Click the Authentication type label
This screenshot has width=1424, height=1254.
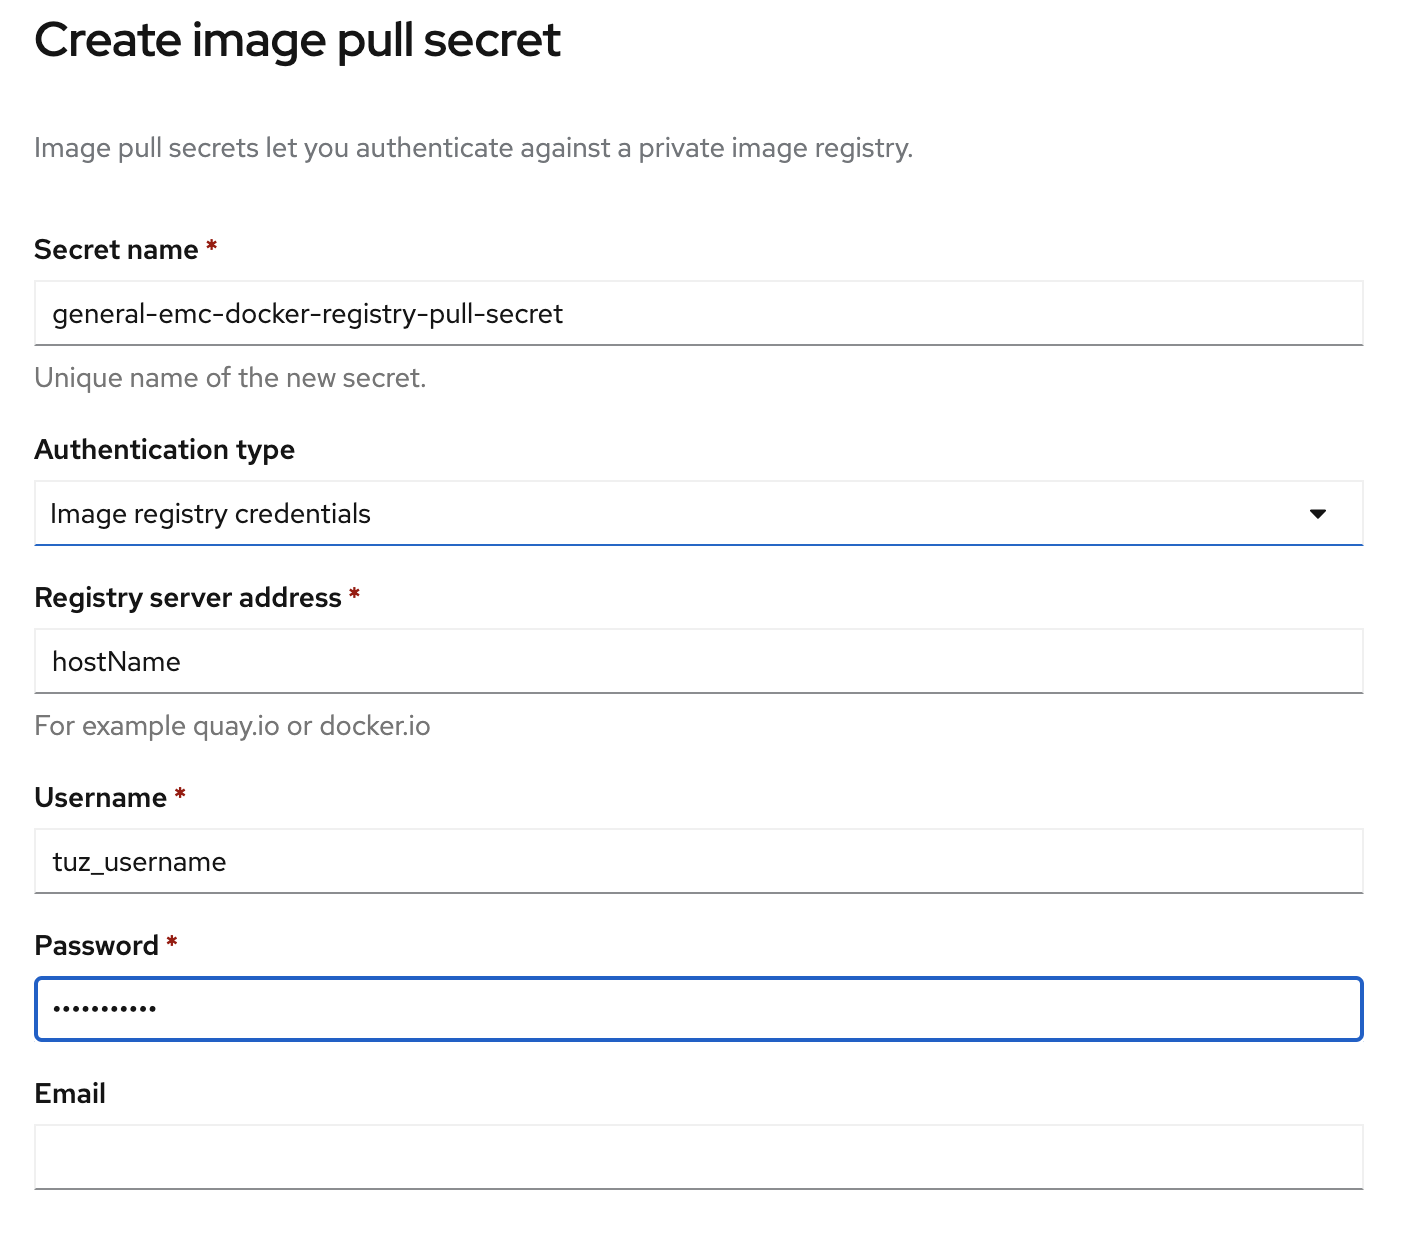(165, 450)
